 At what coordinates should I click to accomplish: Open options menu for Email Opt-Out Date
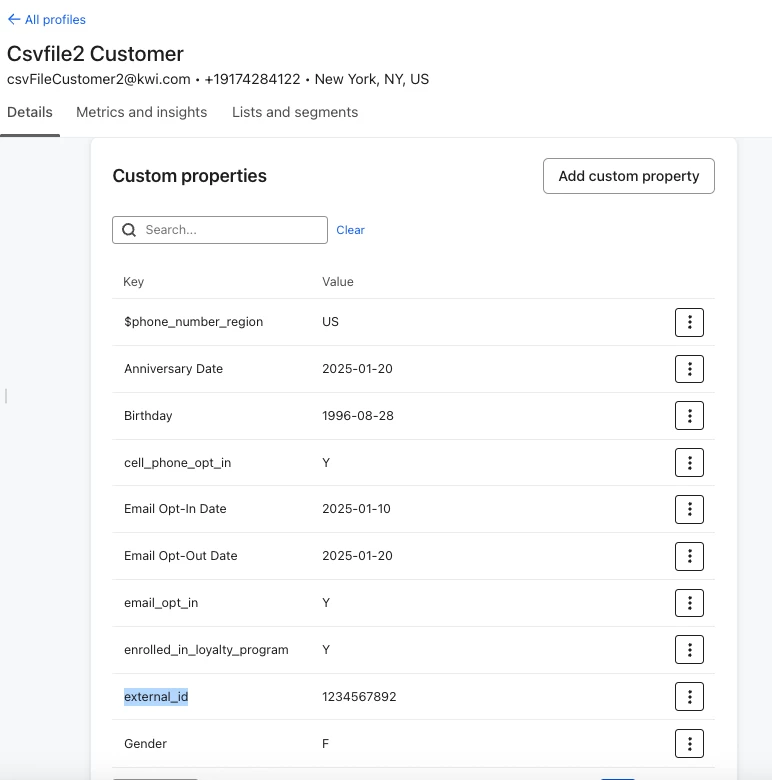[x=689, y=556]
